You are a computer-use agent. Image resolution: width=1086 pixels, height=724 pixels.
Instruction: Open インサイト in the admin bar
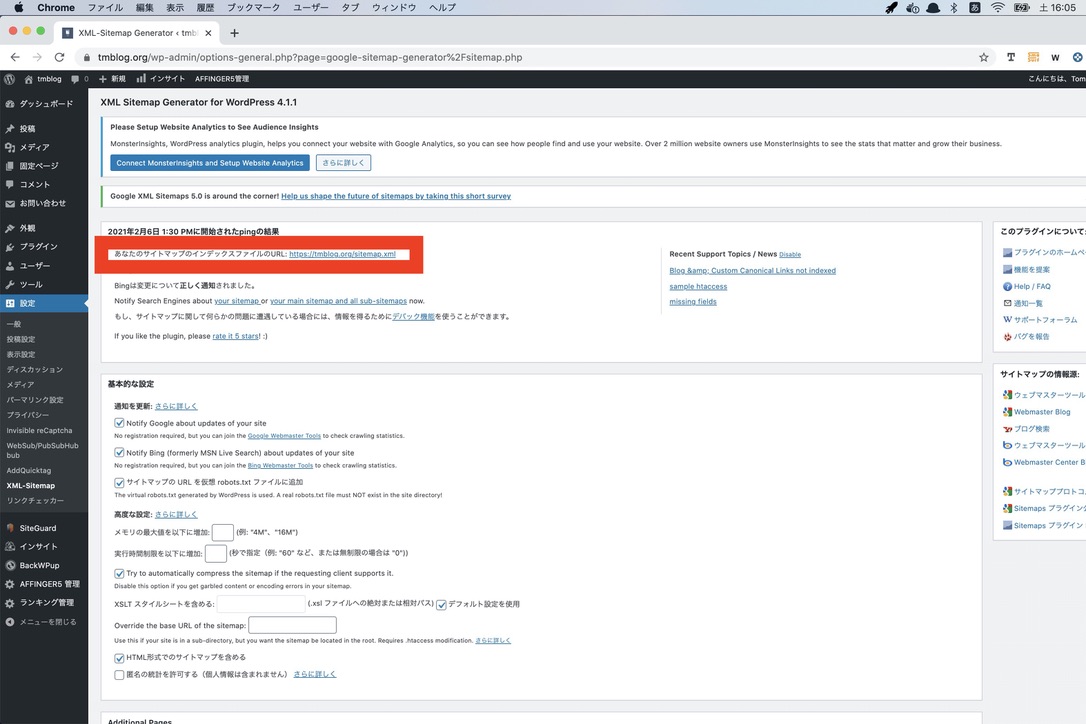point(161,79)
